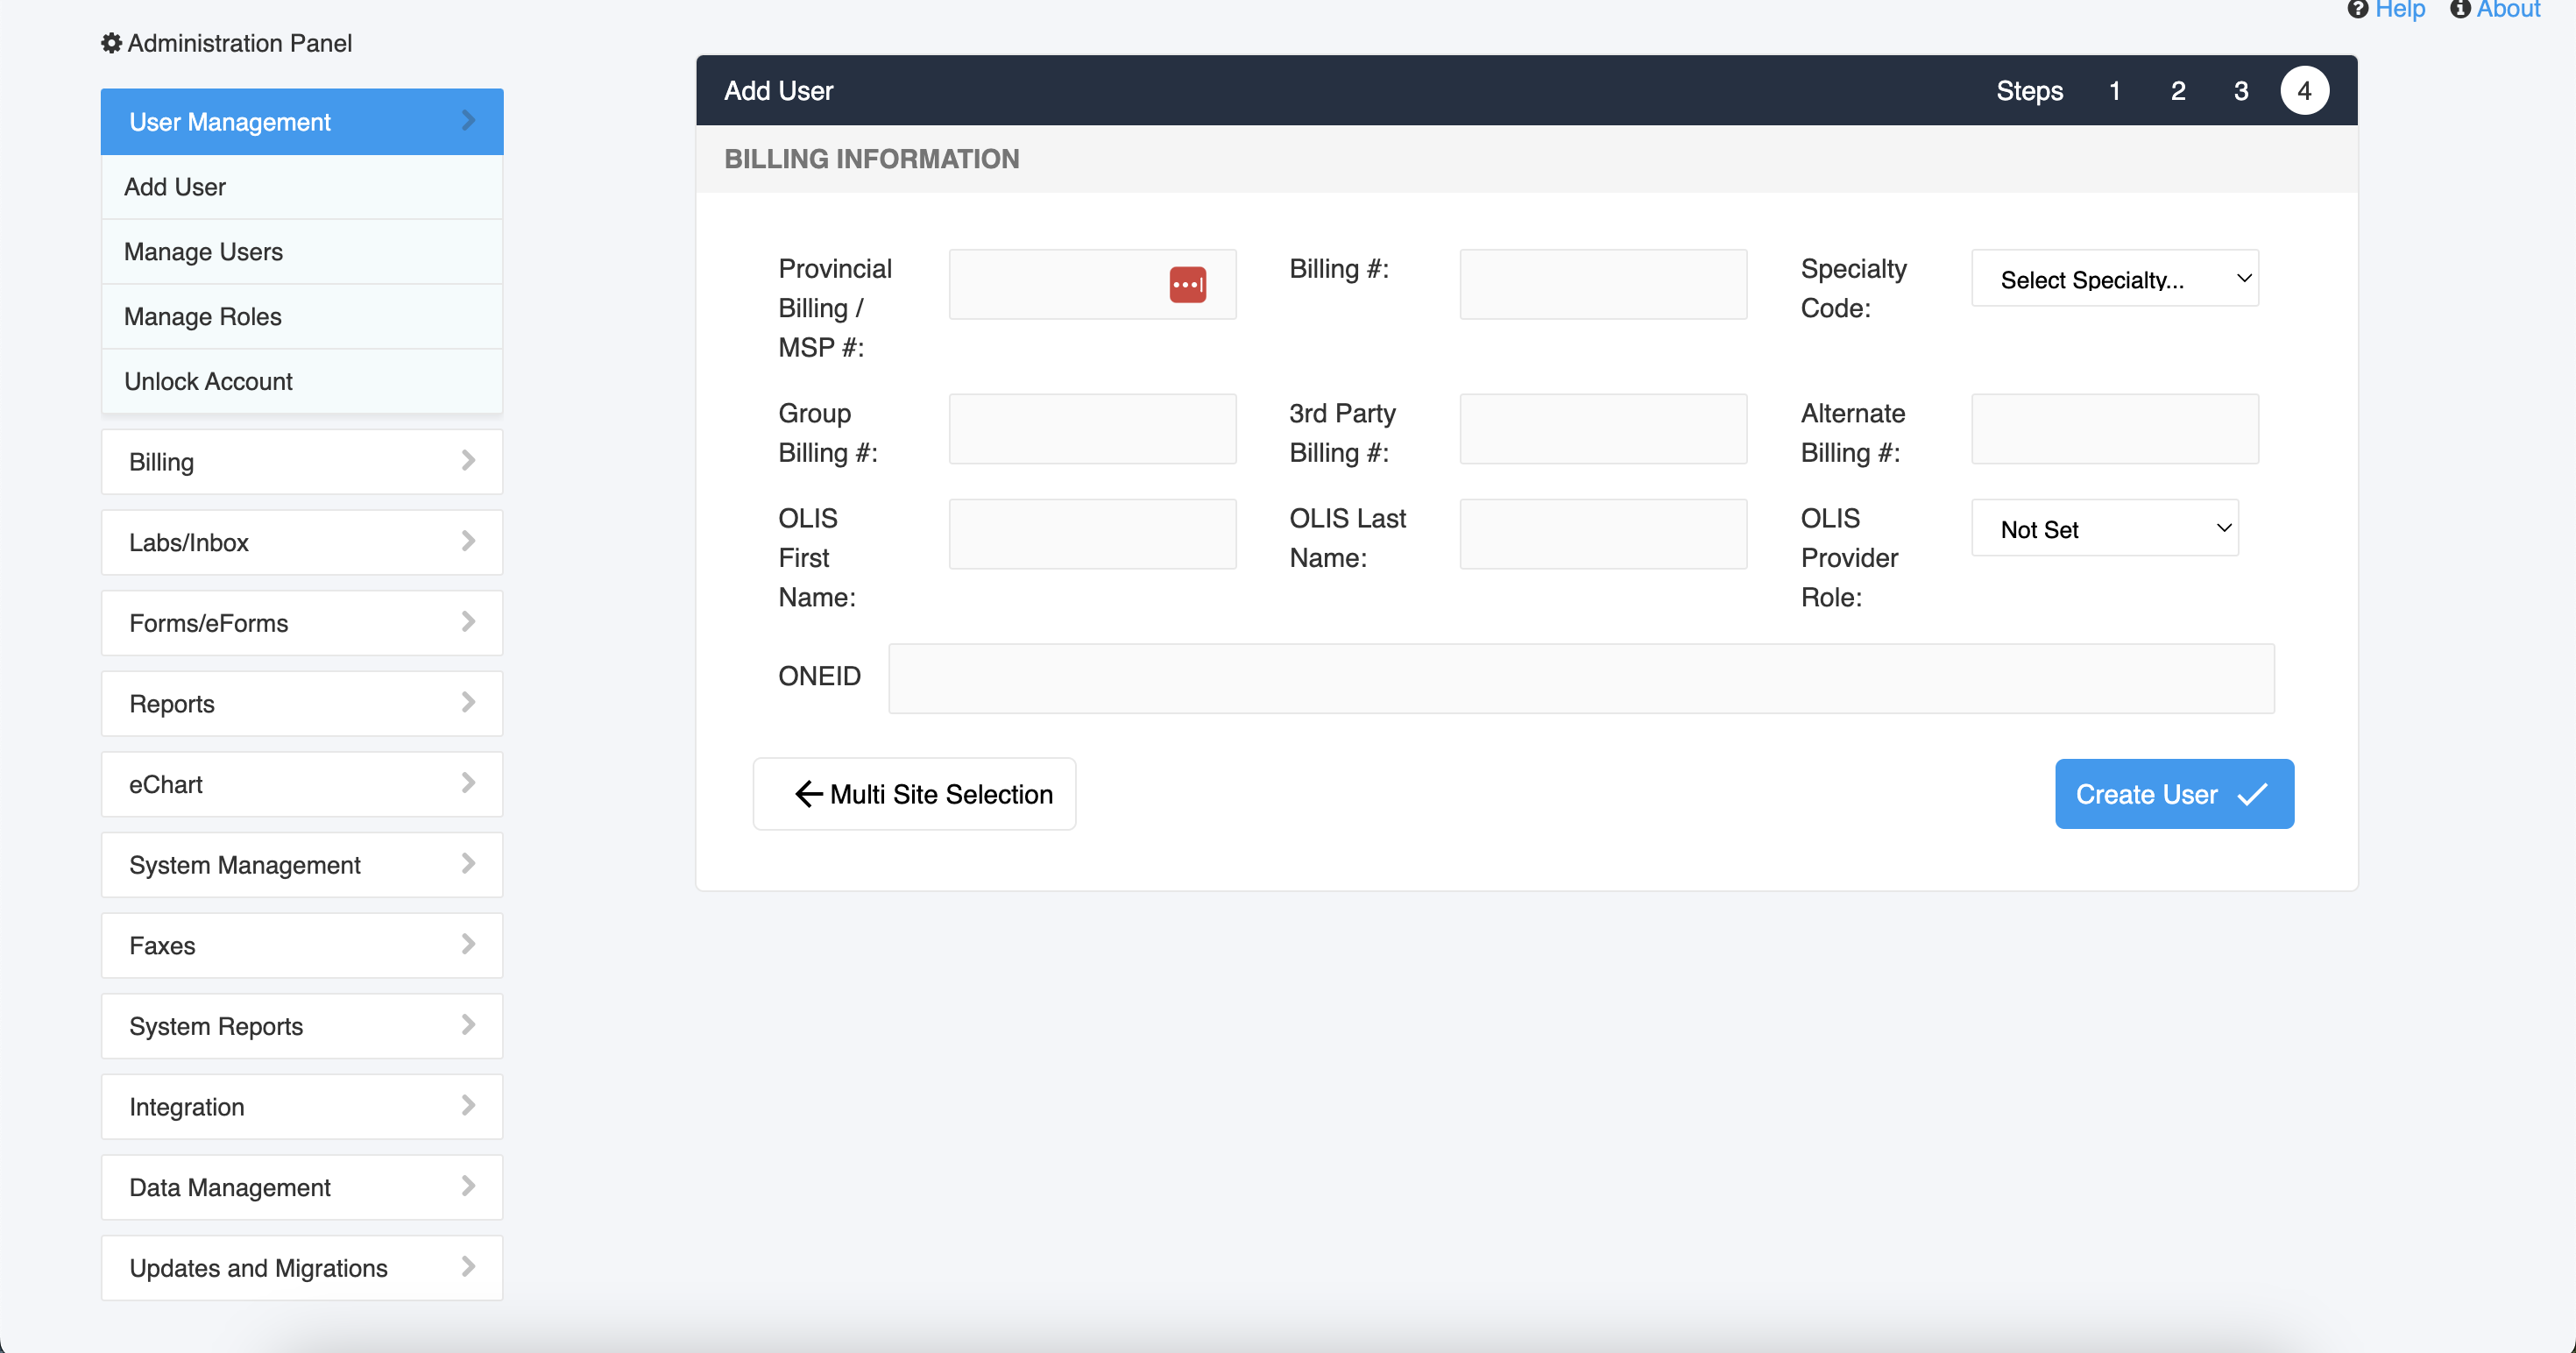Focus the ONEID input field
Viewport: 2576px width, 1353px height.
[1581, 678]
